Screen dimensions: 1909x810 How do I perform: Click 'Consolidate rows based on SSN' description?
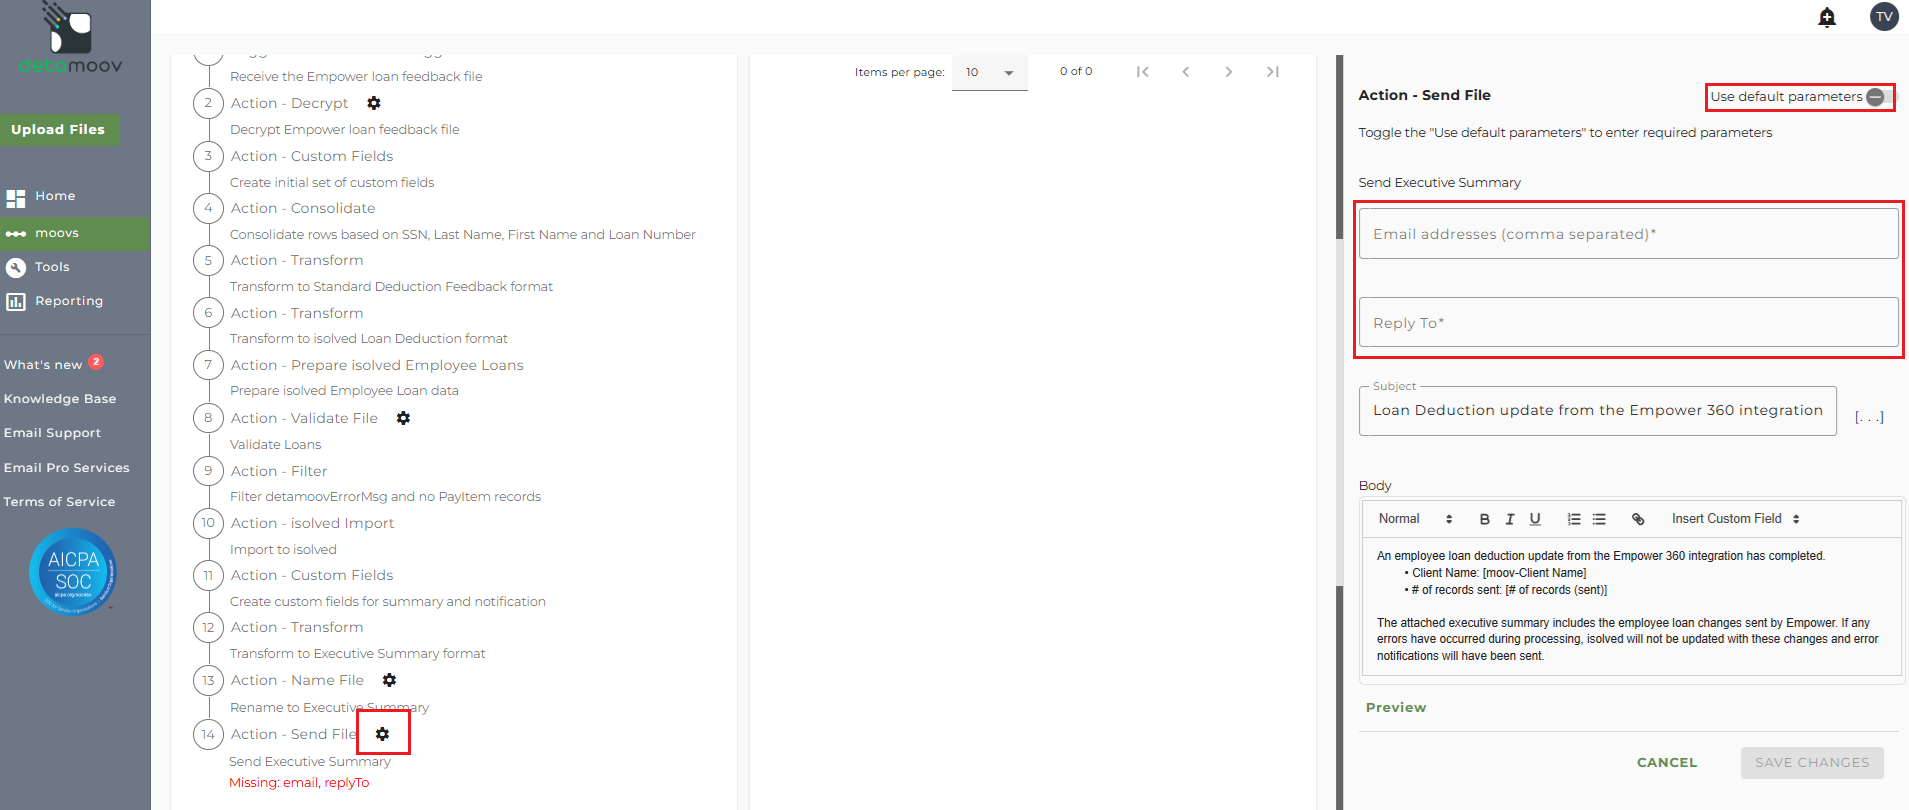pos(463,235)
